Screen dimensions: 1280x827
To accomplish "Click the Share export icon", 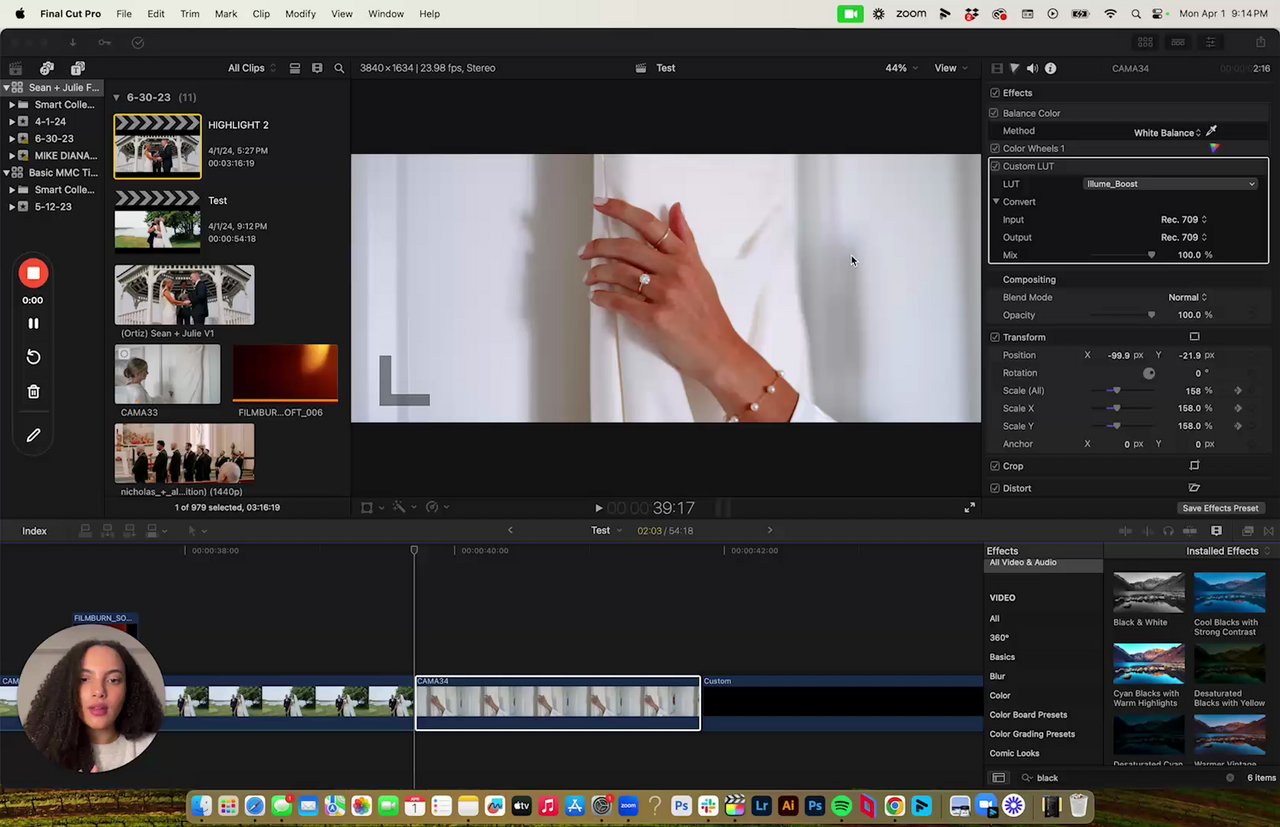I will point(1260,42).
